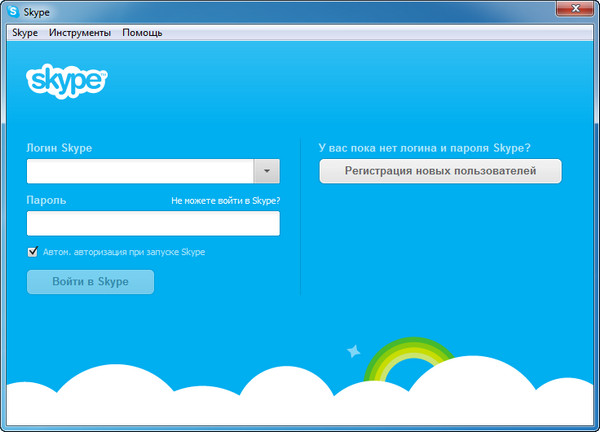This screenshot has width=600, height=432.
Task: Open the Помощь menu
Action: (142, 33)
